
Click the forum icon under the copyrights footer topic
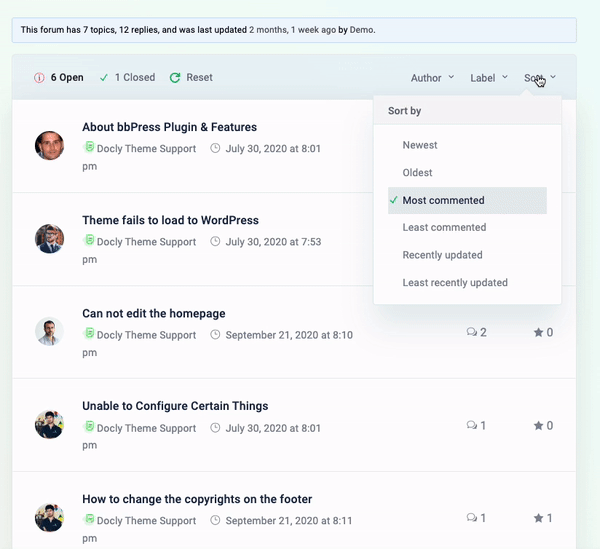click(89, 519)
